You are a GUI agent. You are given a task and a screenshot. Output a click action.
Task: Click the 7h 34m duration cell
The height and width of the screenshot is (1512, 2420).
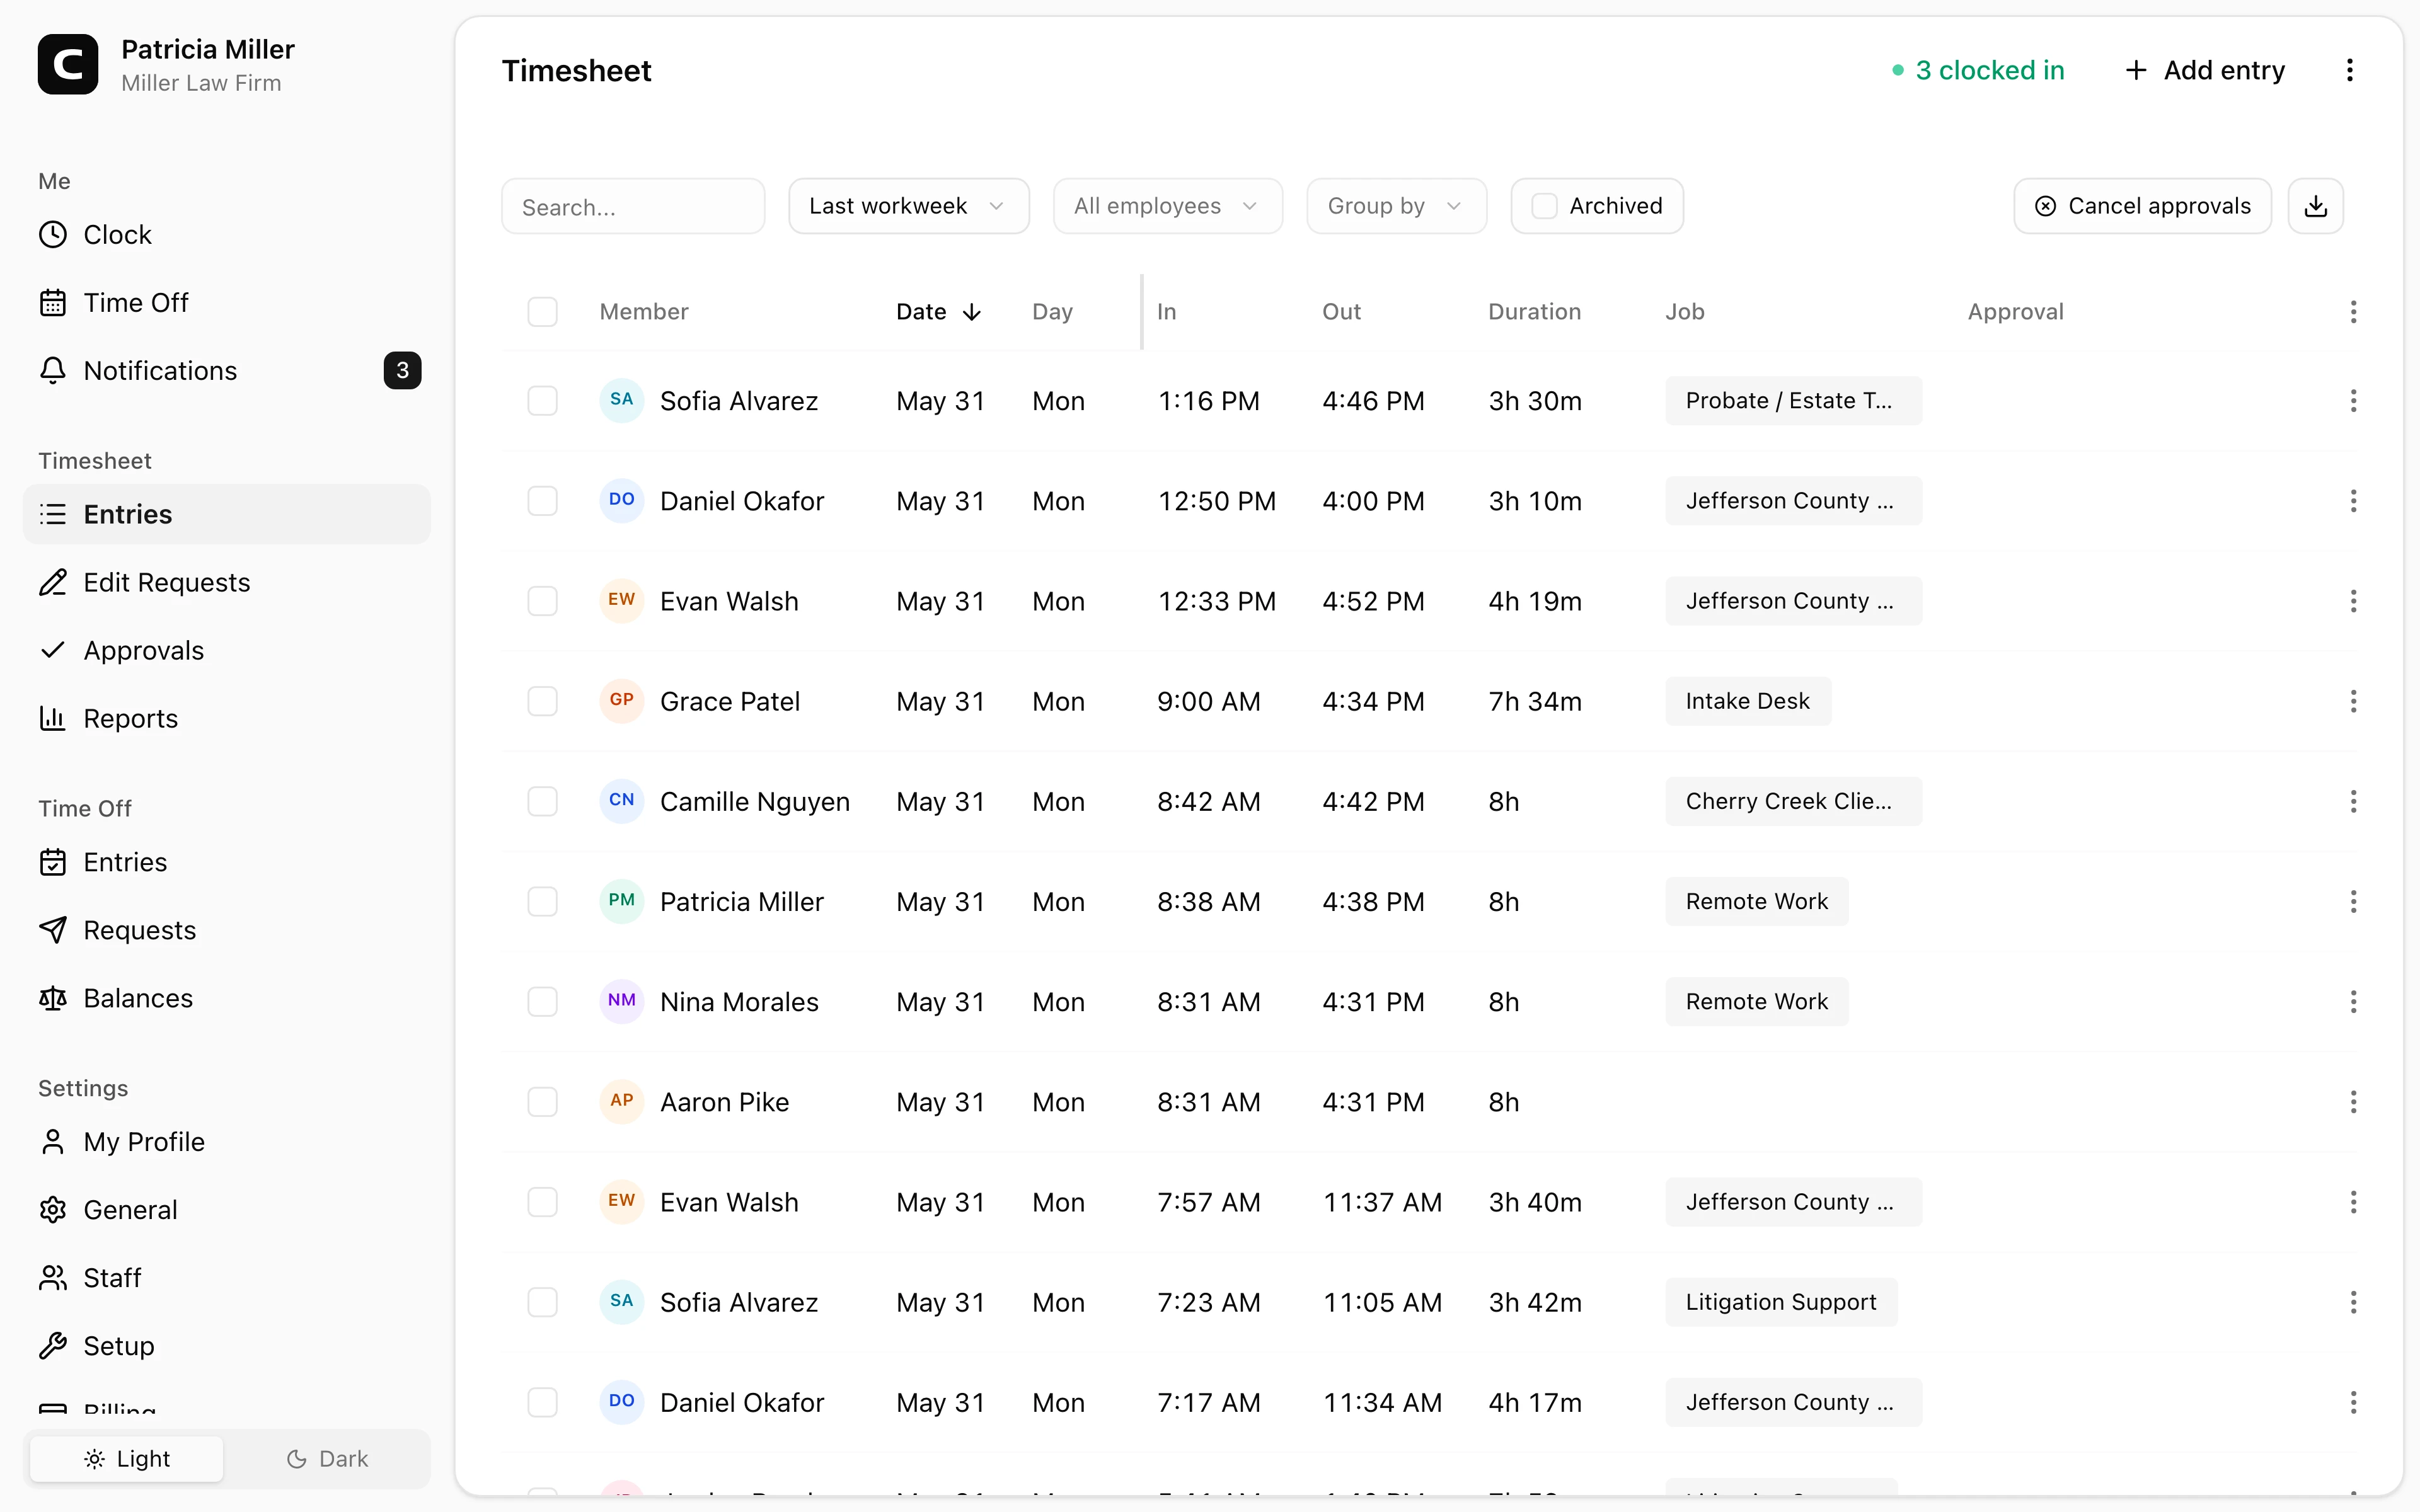click(1535, 702)
